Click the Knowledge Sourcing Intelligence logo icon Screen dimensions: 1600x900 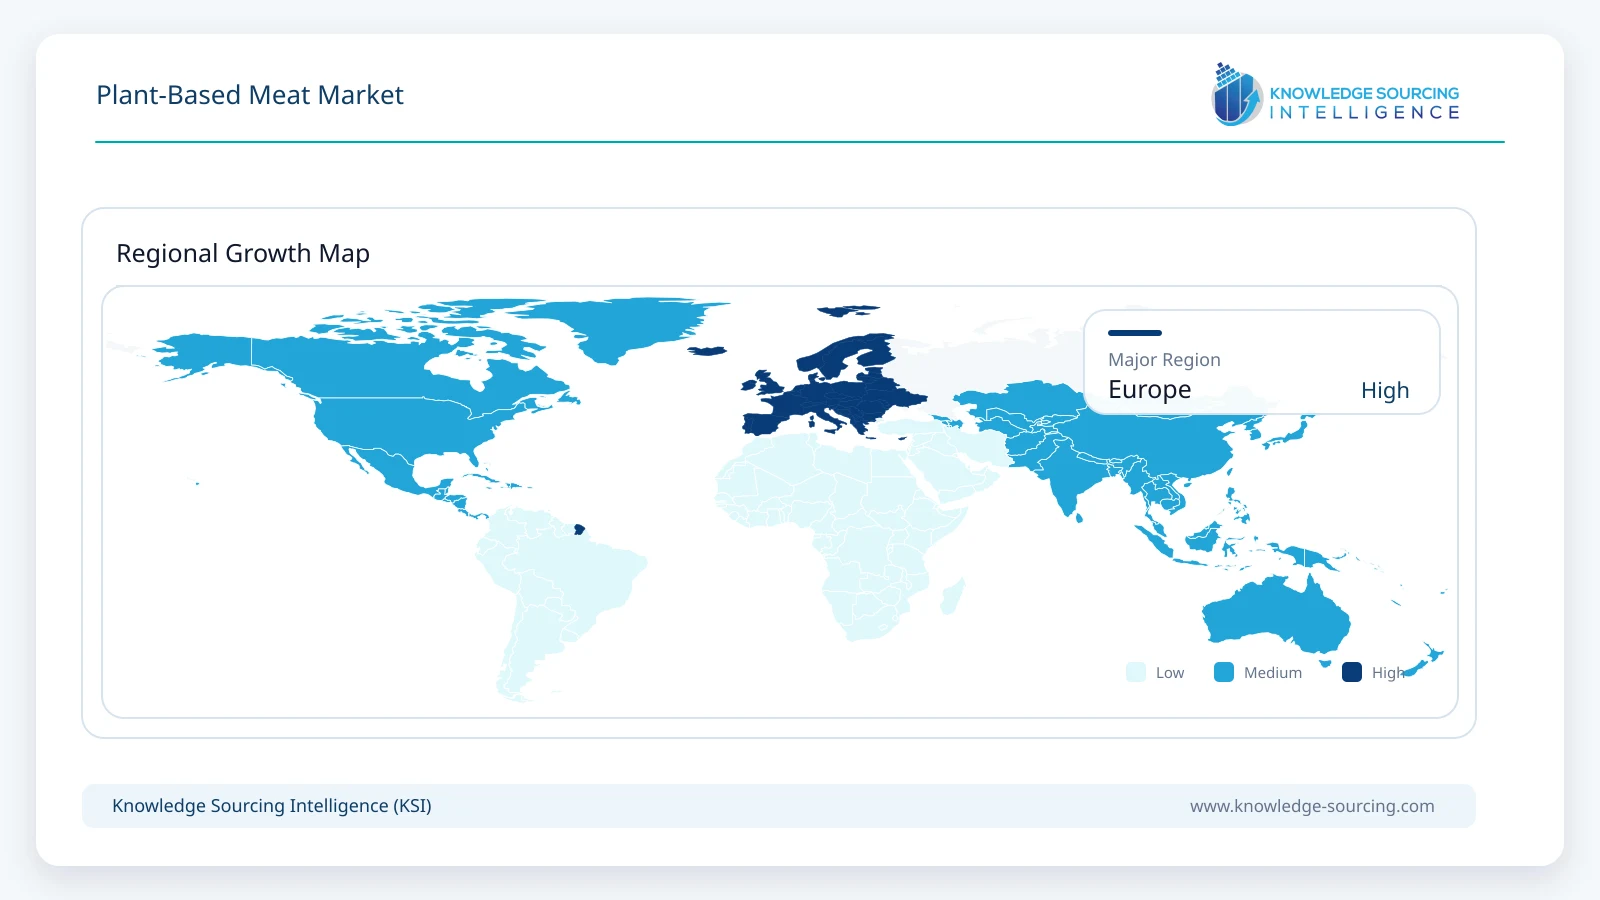pos(1237,94)
